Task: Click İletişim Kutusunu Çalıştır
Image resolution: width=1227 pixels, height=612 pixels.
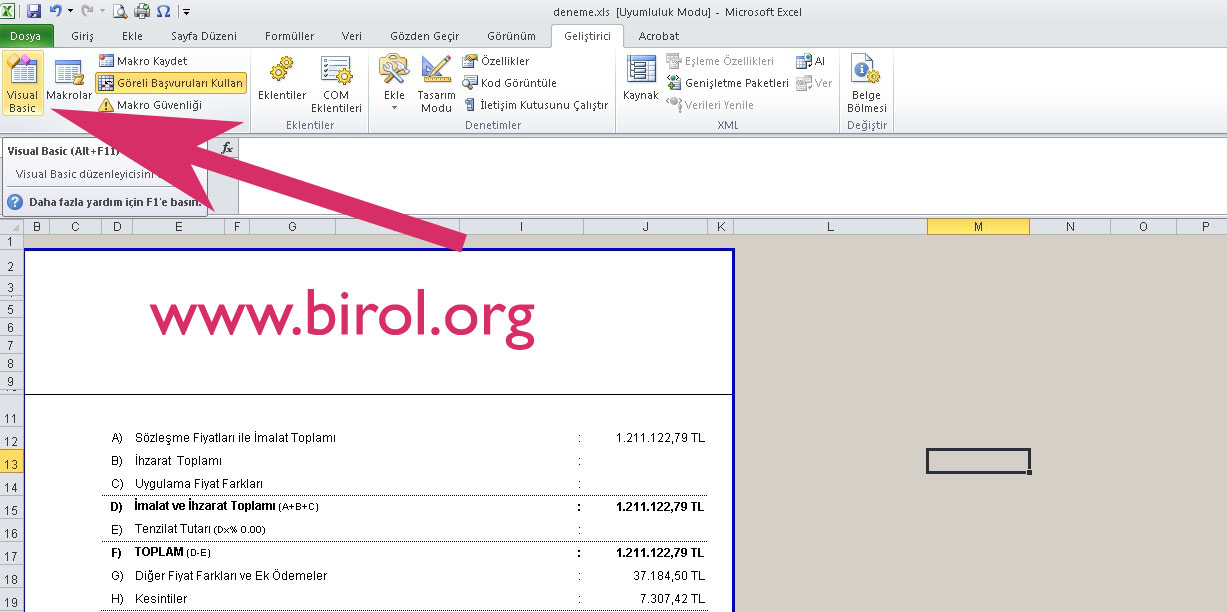Action: (x=535, y=105)
